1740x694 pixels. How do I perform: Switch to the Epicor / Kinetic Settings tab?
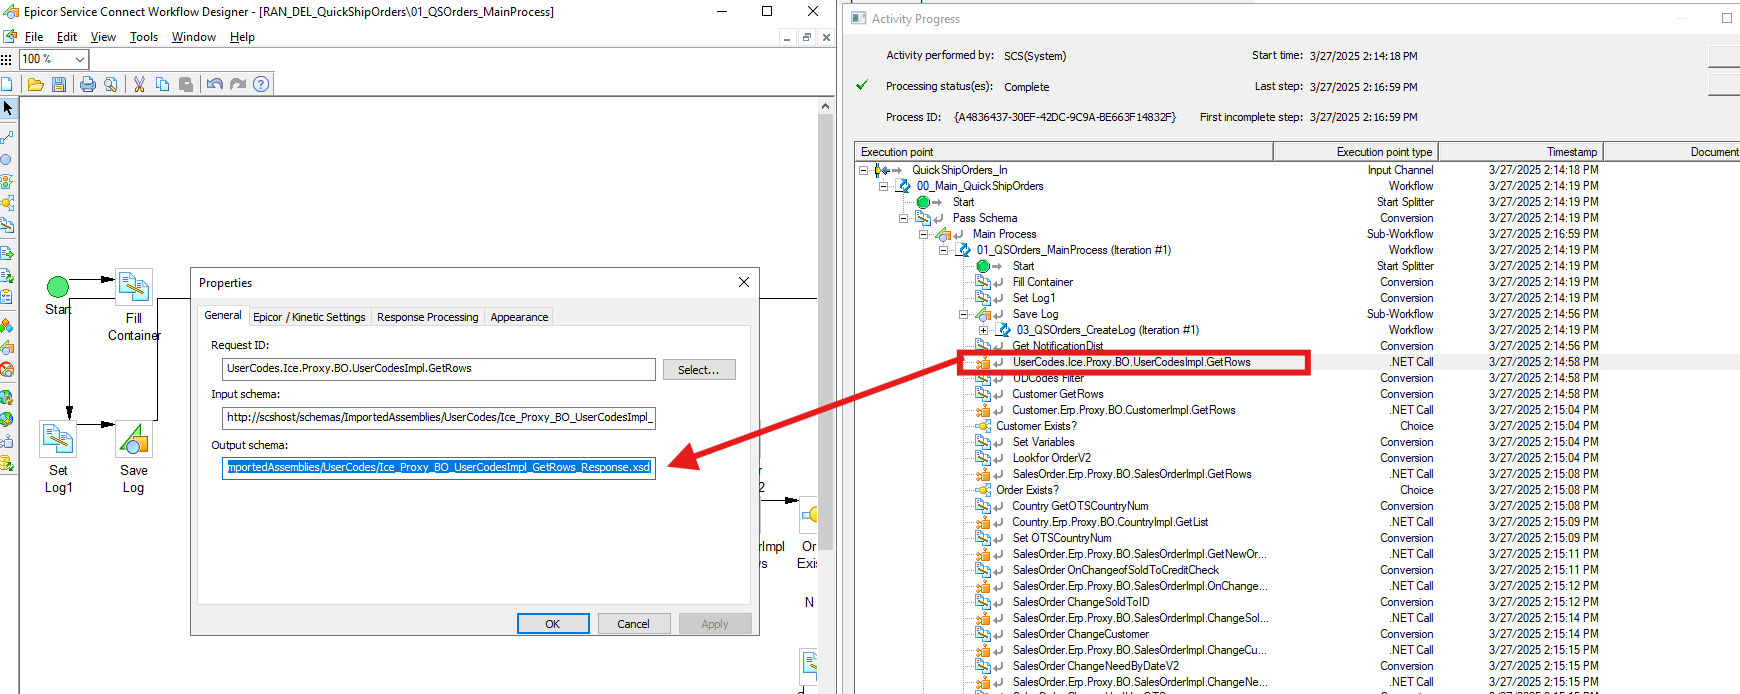coord(309,317)
